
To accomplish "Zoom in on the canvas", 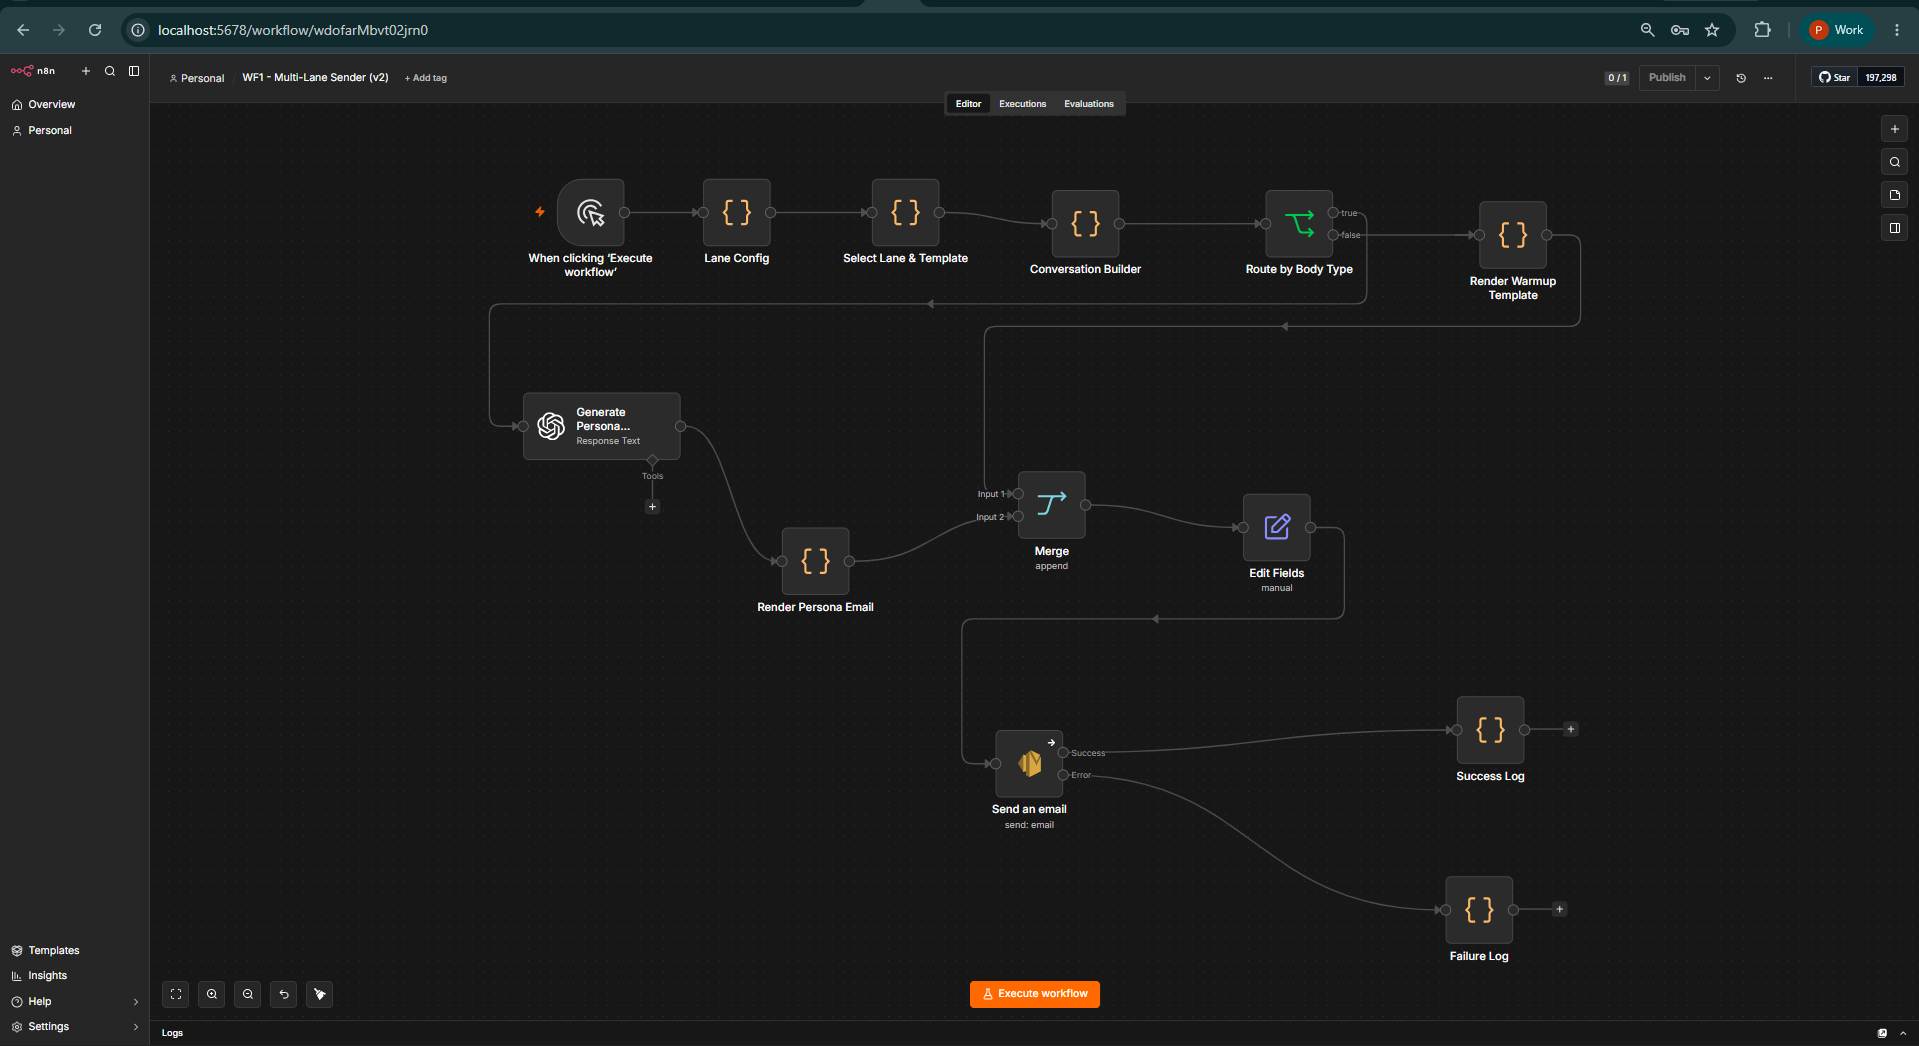I will pos(212,994).
